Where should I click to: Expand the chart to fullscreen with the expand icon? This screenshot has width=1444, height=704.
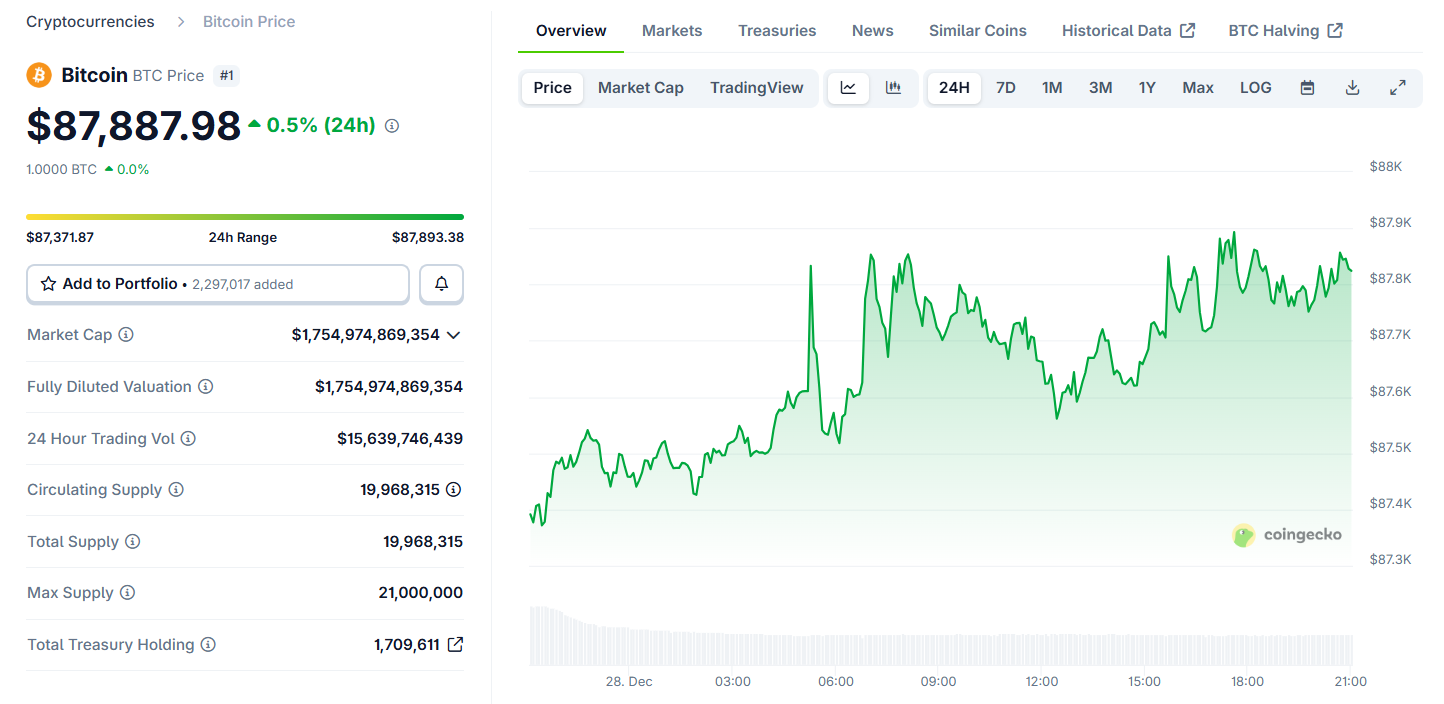coord(1398,88)
